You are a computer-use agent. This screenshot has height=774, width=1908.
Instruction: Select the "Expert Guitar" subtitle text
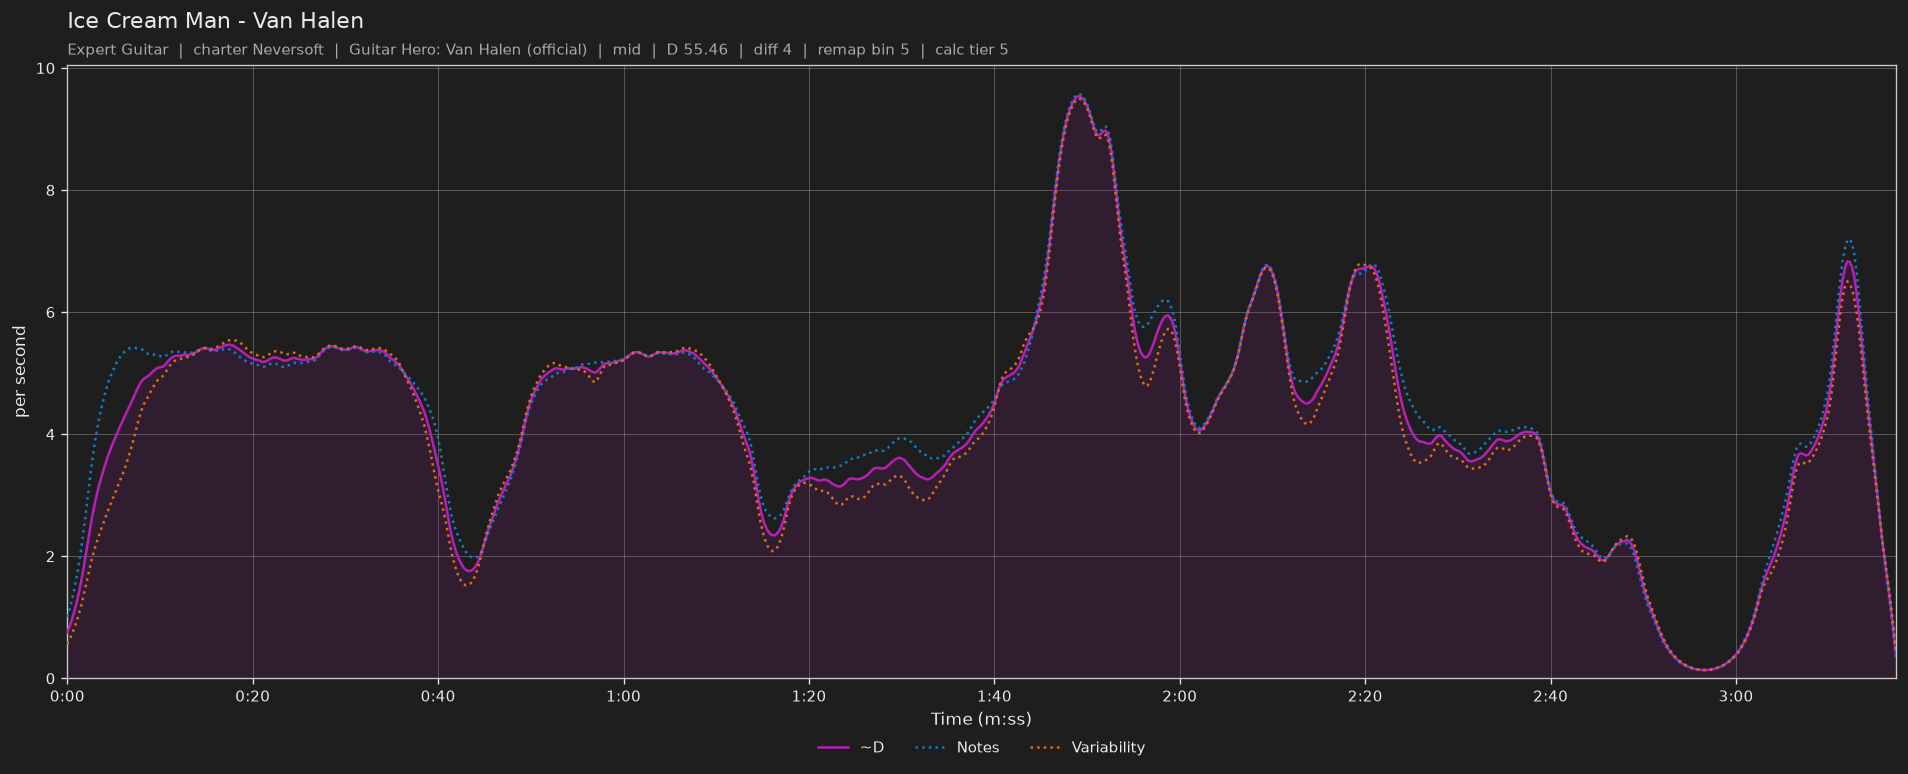coord(118,50)
